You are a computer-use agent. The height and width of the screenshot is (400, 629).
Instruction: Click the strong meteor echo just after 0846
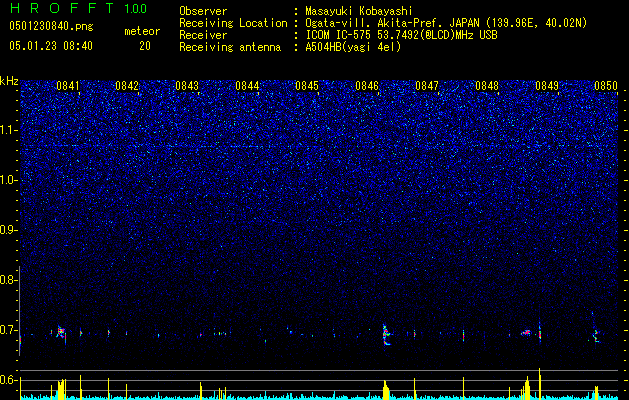point(387,335)
